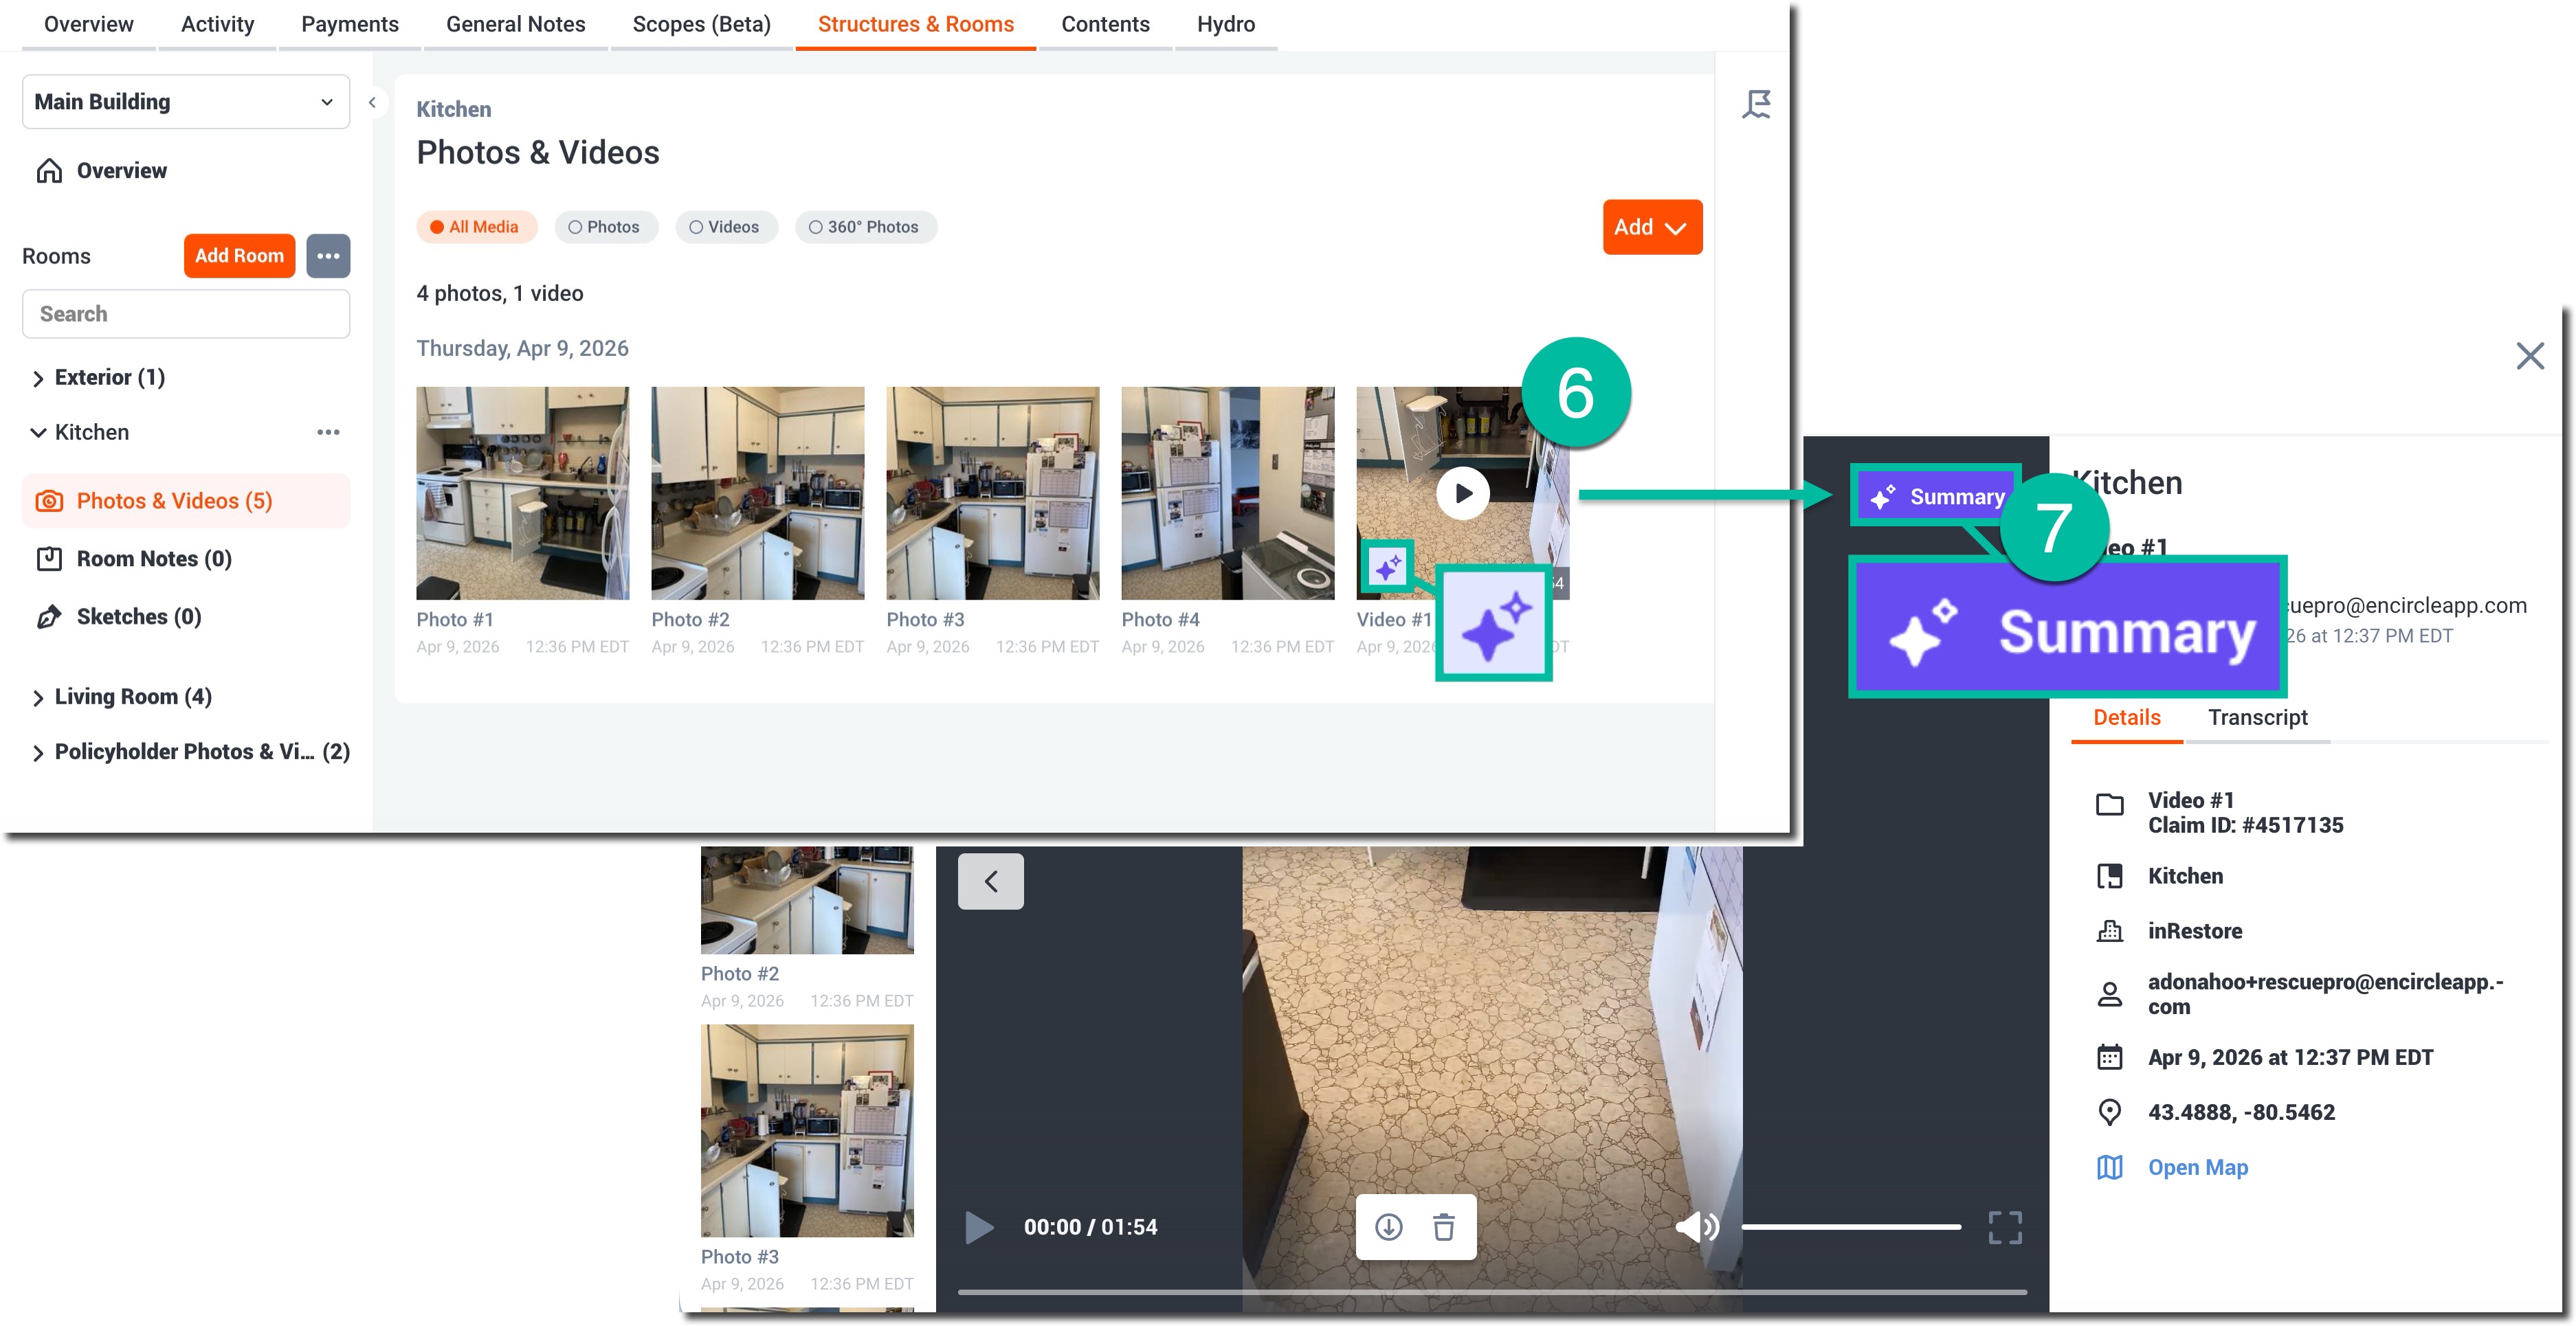2576x1326 pixels.
Task: Enter fullscreen mode on the video
Action: [x=2004, y=1227]
